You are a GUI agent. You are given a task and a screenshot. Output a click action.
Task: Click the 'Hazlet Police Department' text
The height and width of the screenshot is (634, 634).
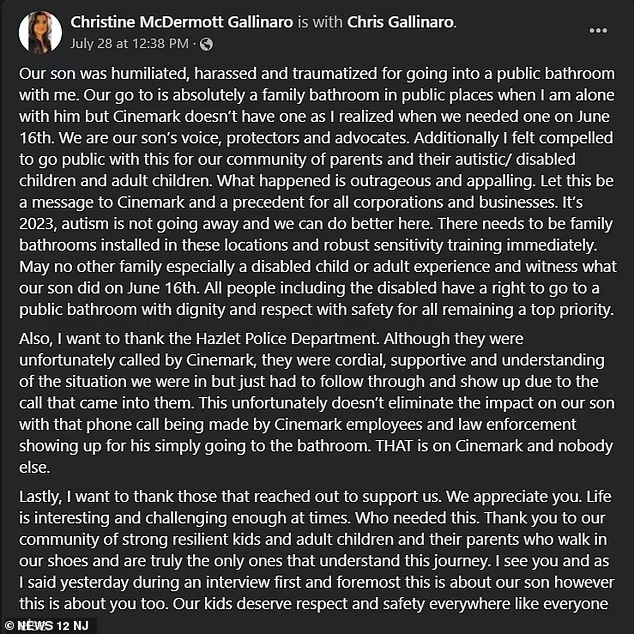(x=286, y=338)
